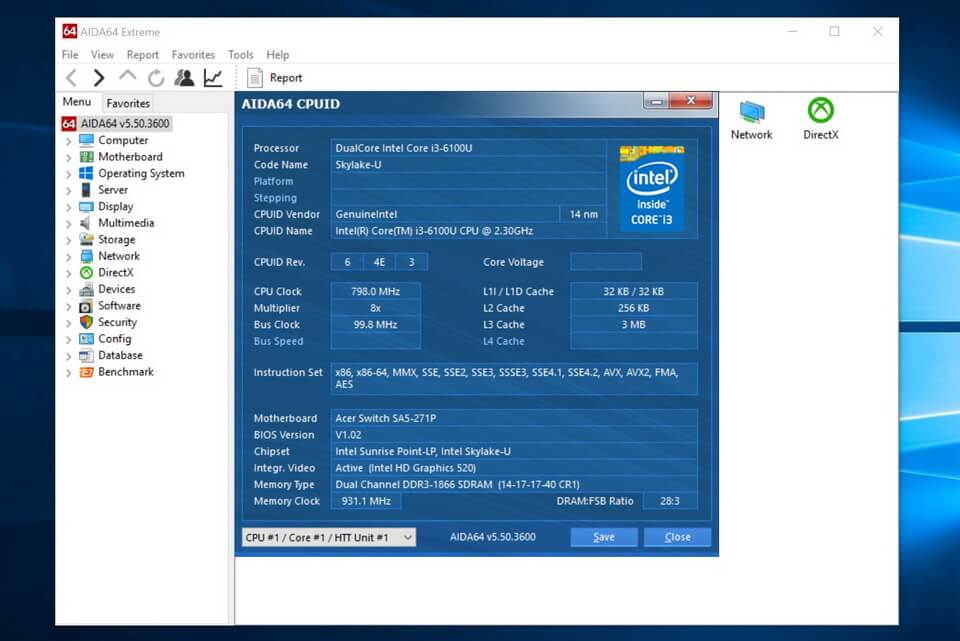Open the Help menu
Screen dimensions: 960x641
(277, 54)
